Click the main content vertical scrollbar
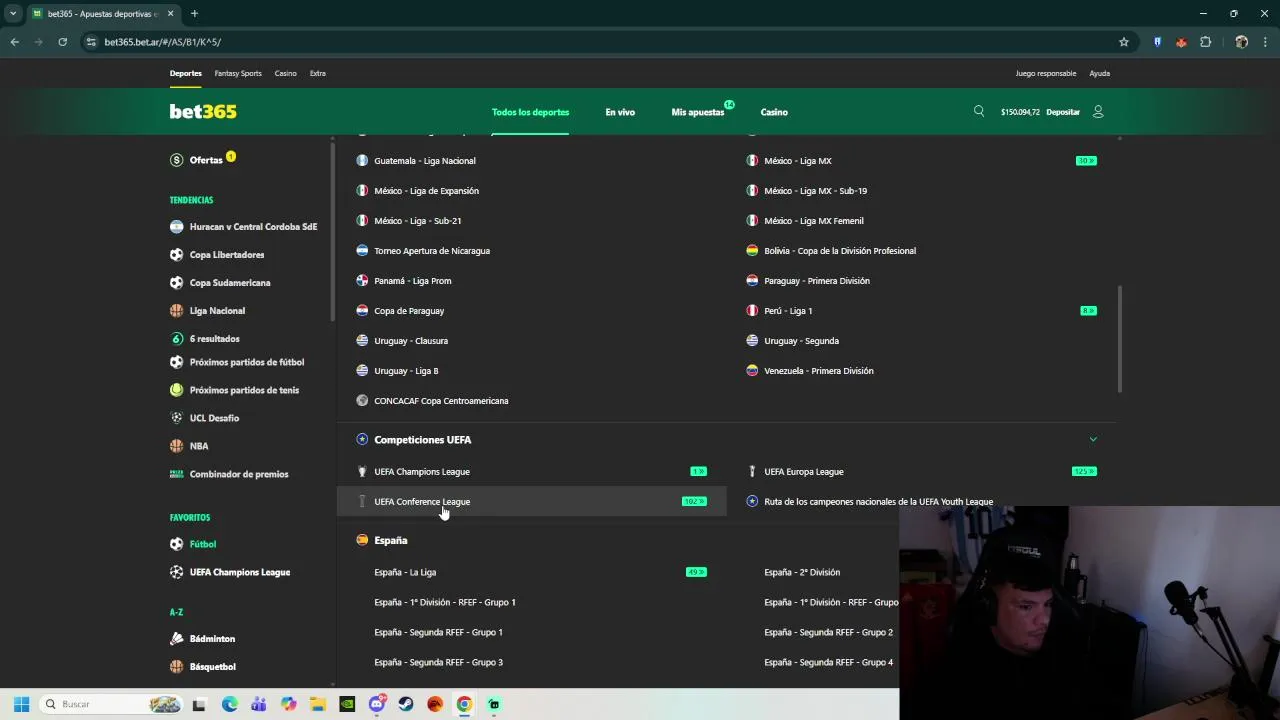This screenshot has width=1280, height=720. click(x=1119, y=339)
